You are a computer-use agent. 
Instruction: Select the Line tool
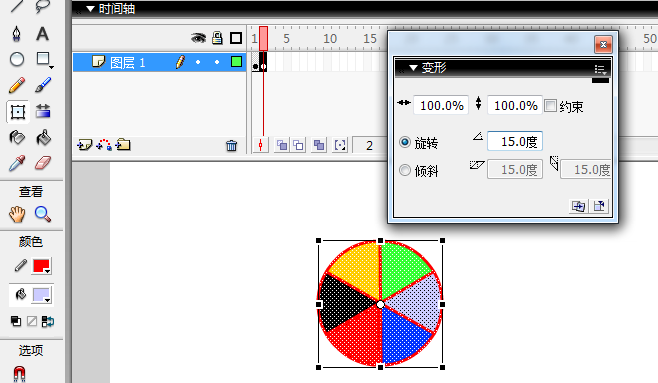tap(17, 6)
